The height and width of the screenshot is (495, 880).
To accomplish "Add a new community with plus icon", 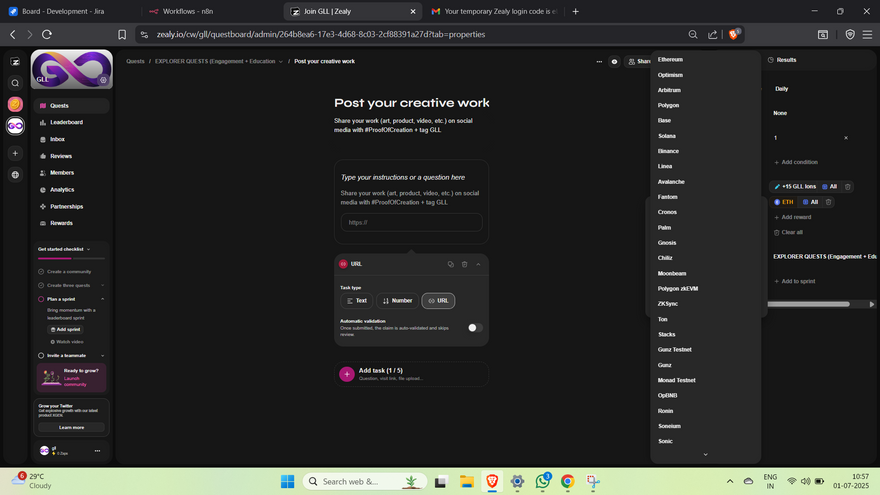I will click(x=15, y=153).
